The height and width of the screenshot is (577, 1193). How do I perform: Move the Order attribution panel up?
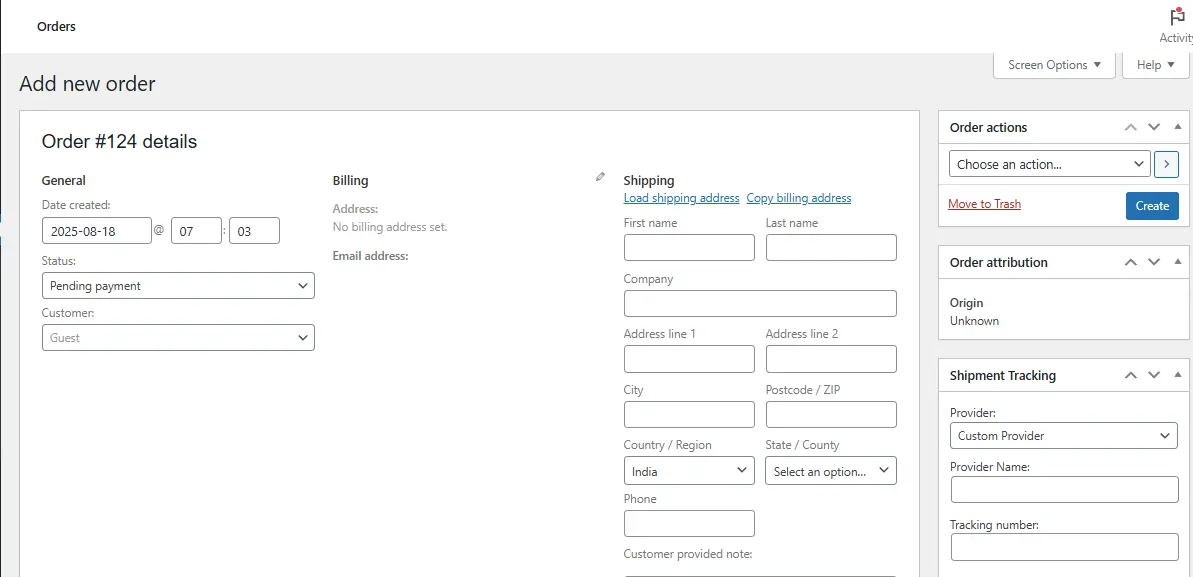[x=1130, y=262]
